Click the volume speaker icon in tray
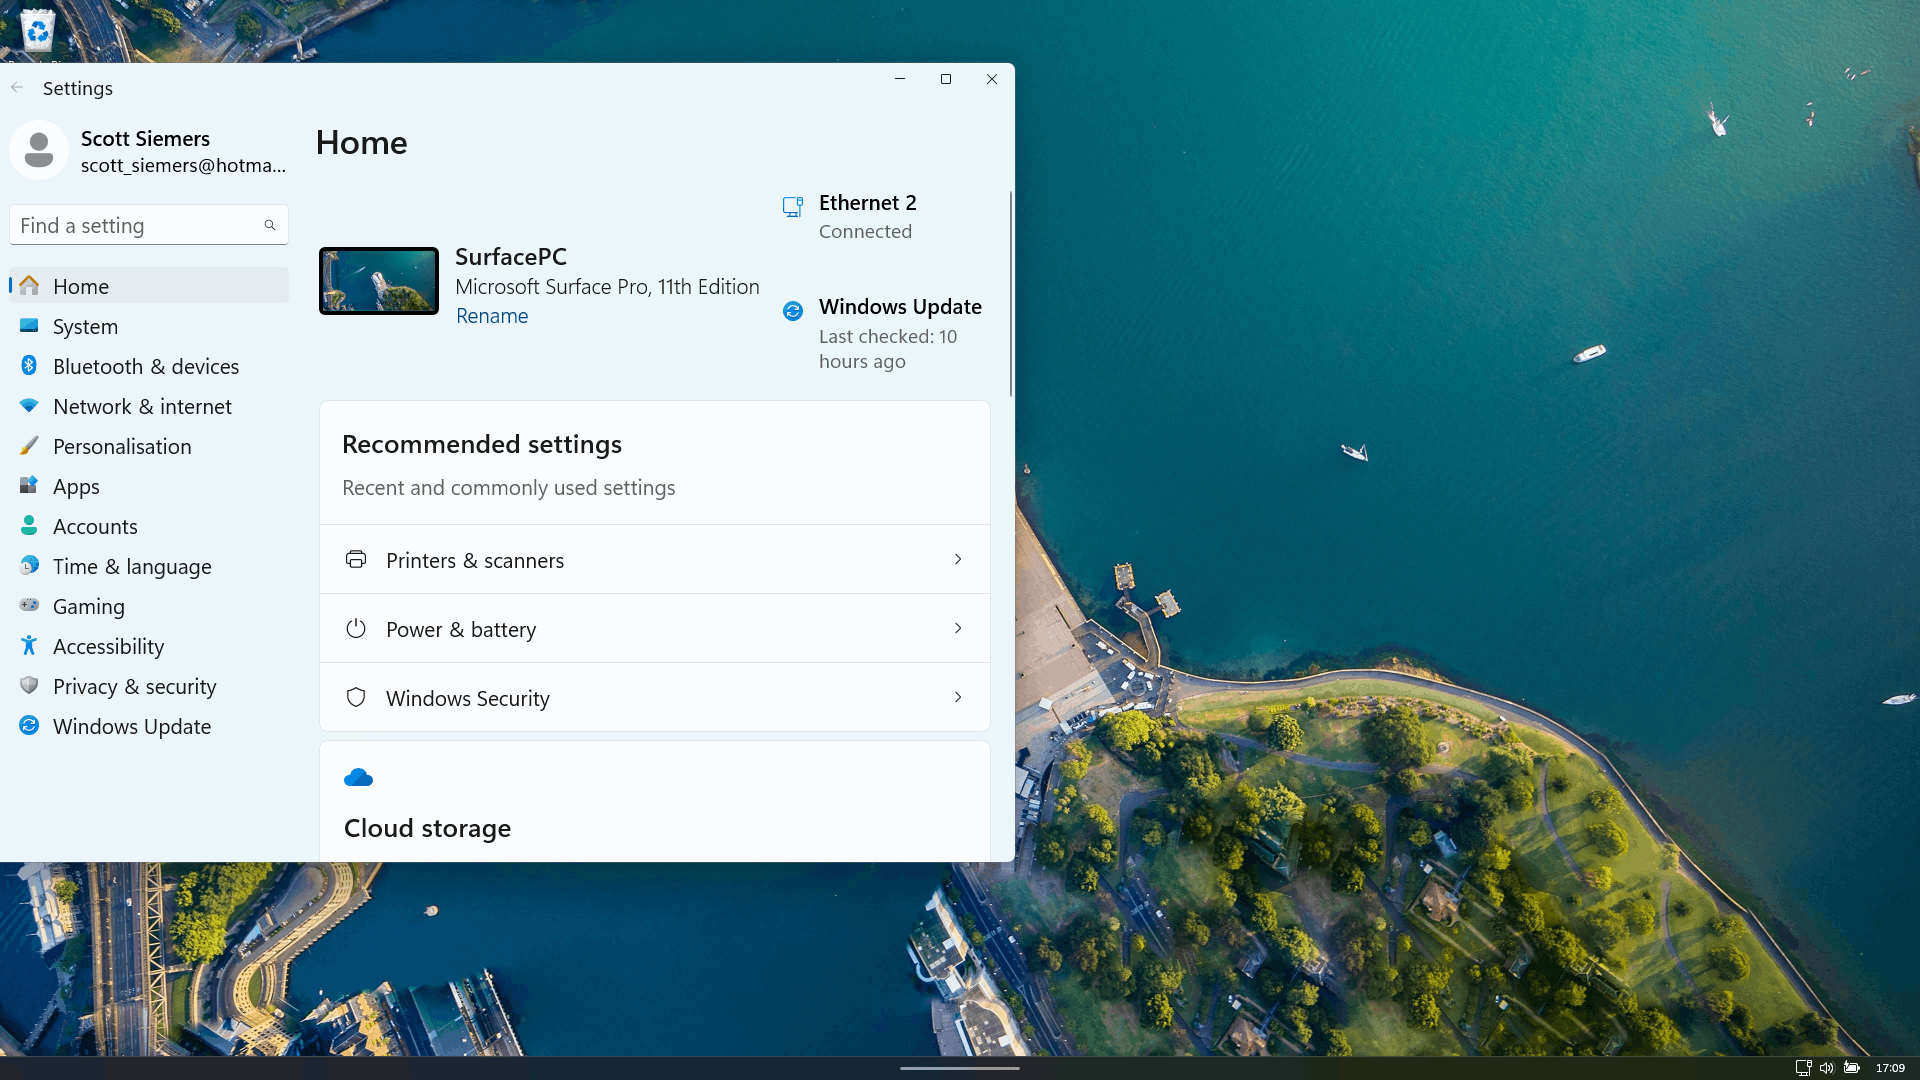 point(1827,1068)
